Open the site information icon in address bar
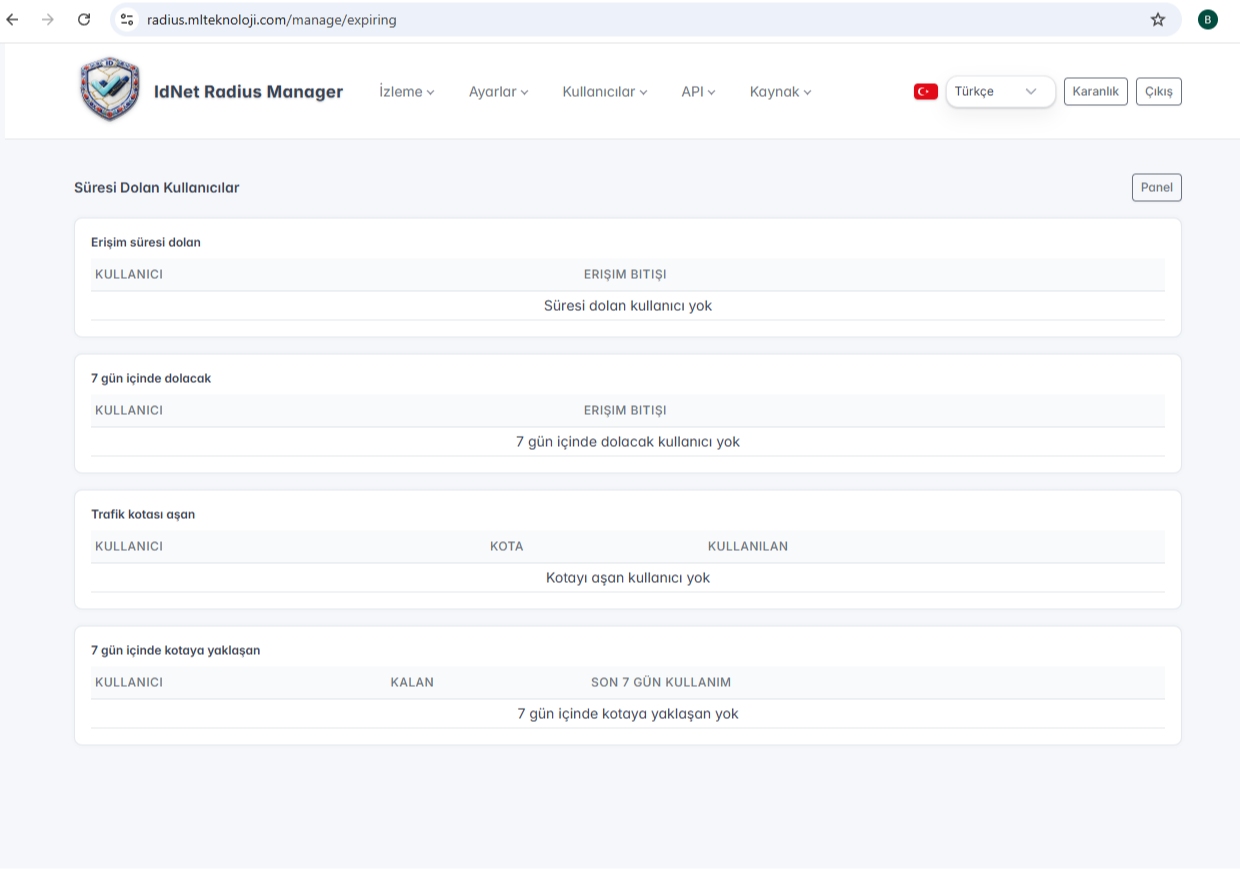This screenshot has width=1240, height=869. 127,19
